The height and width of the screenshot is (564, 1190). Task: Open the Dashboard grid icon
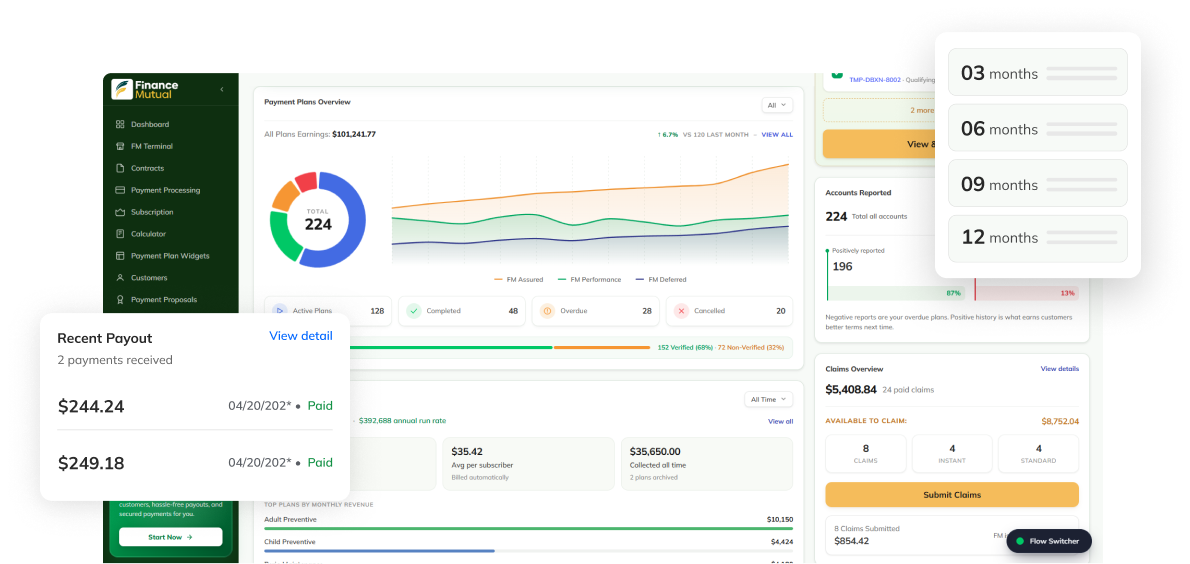point(120,124)
